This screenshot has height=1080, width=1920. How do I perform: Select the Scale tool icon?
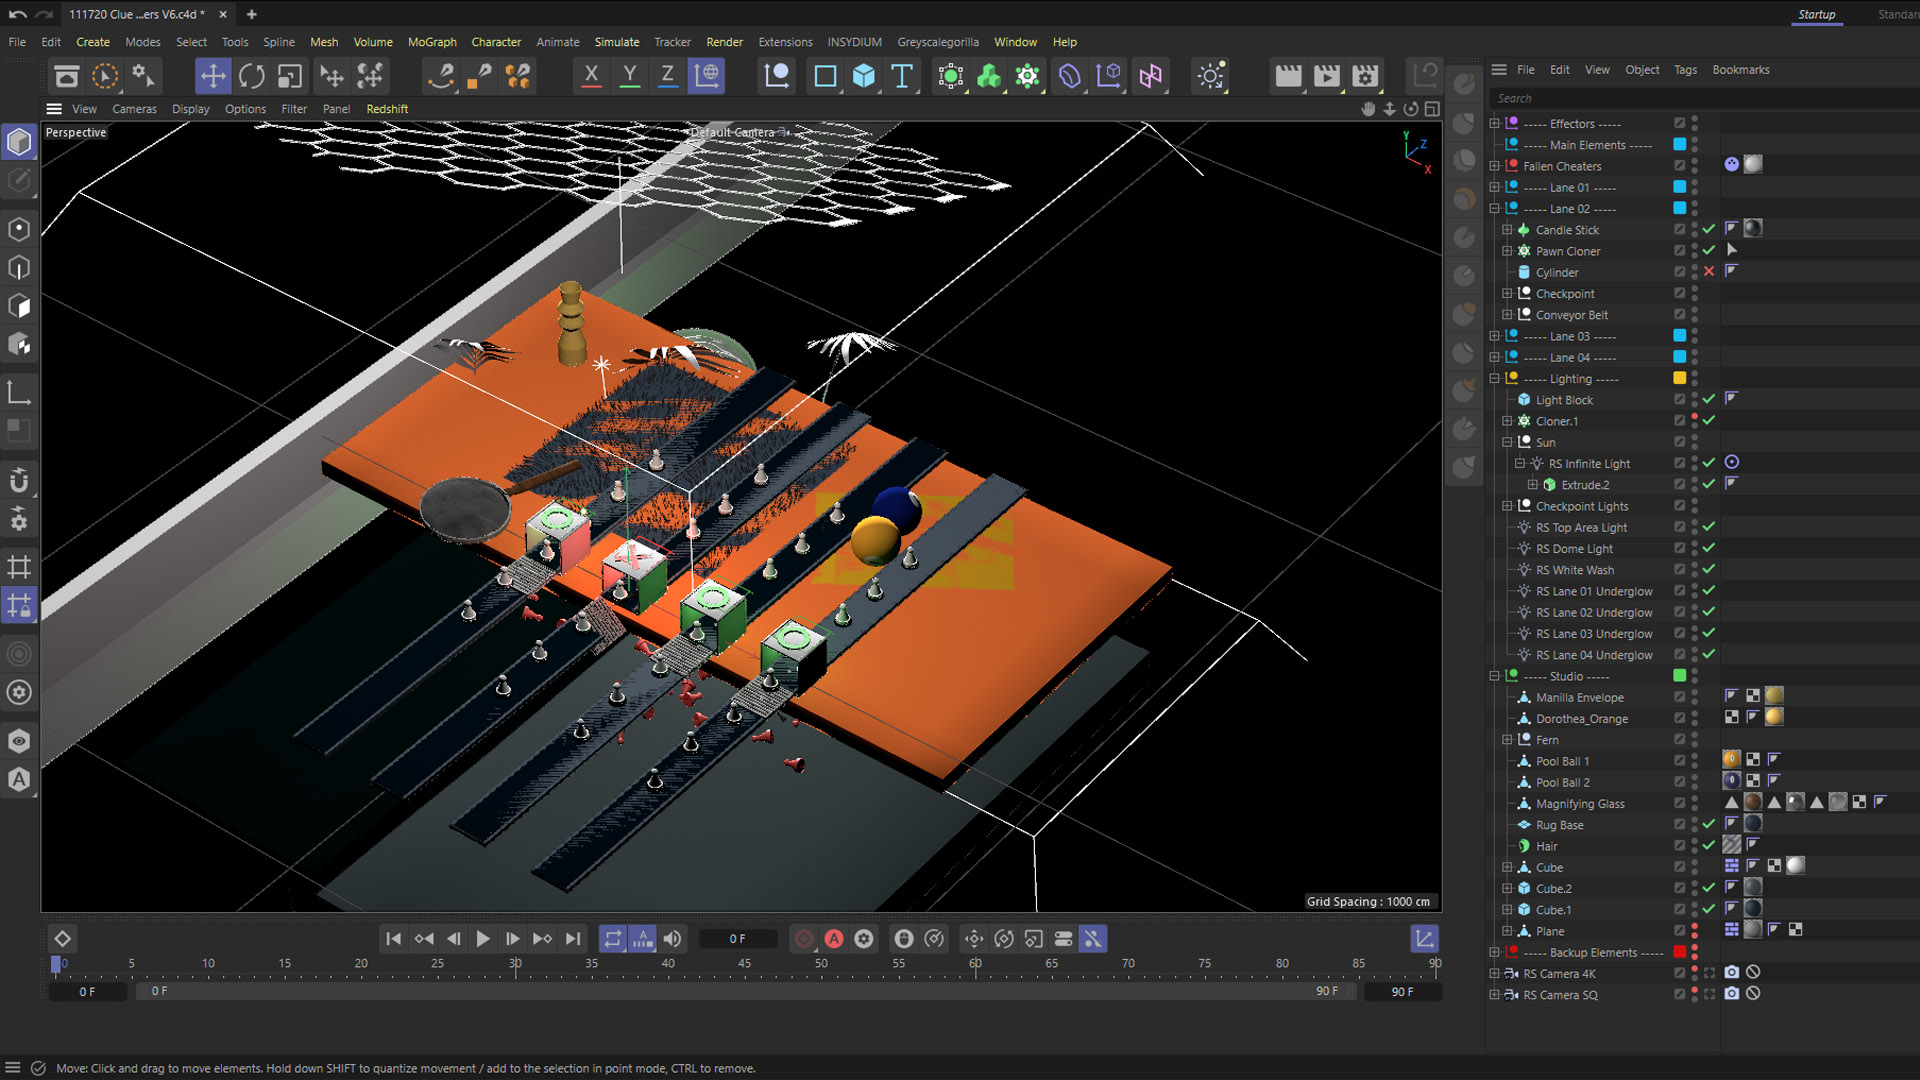coord(290,76)
